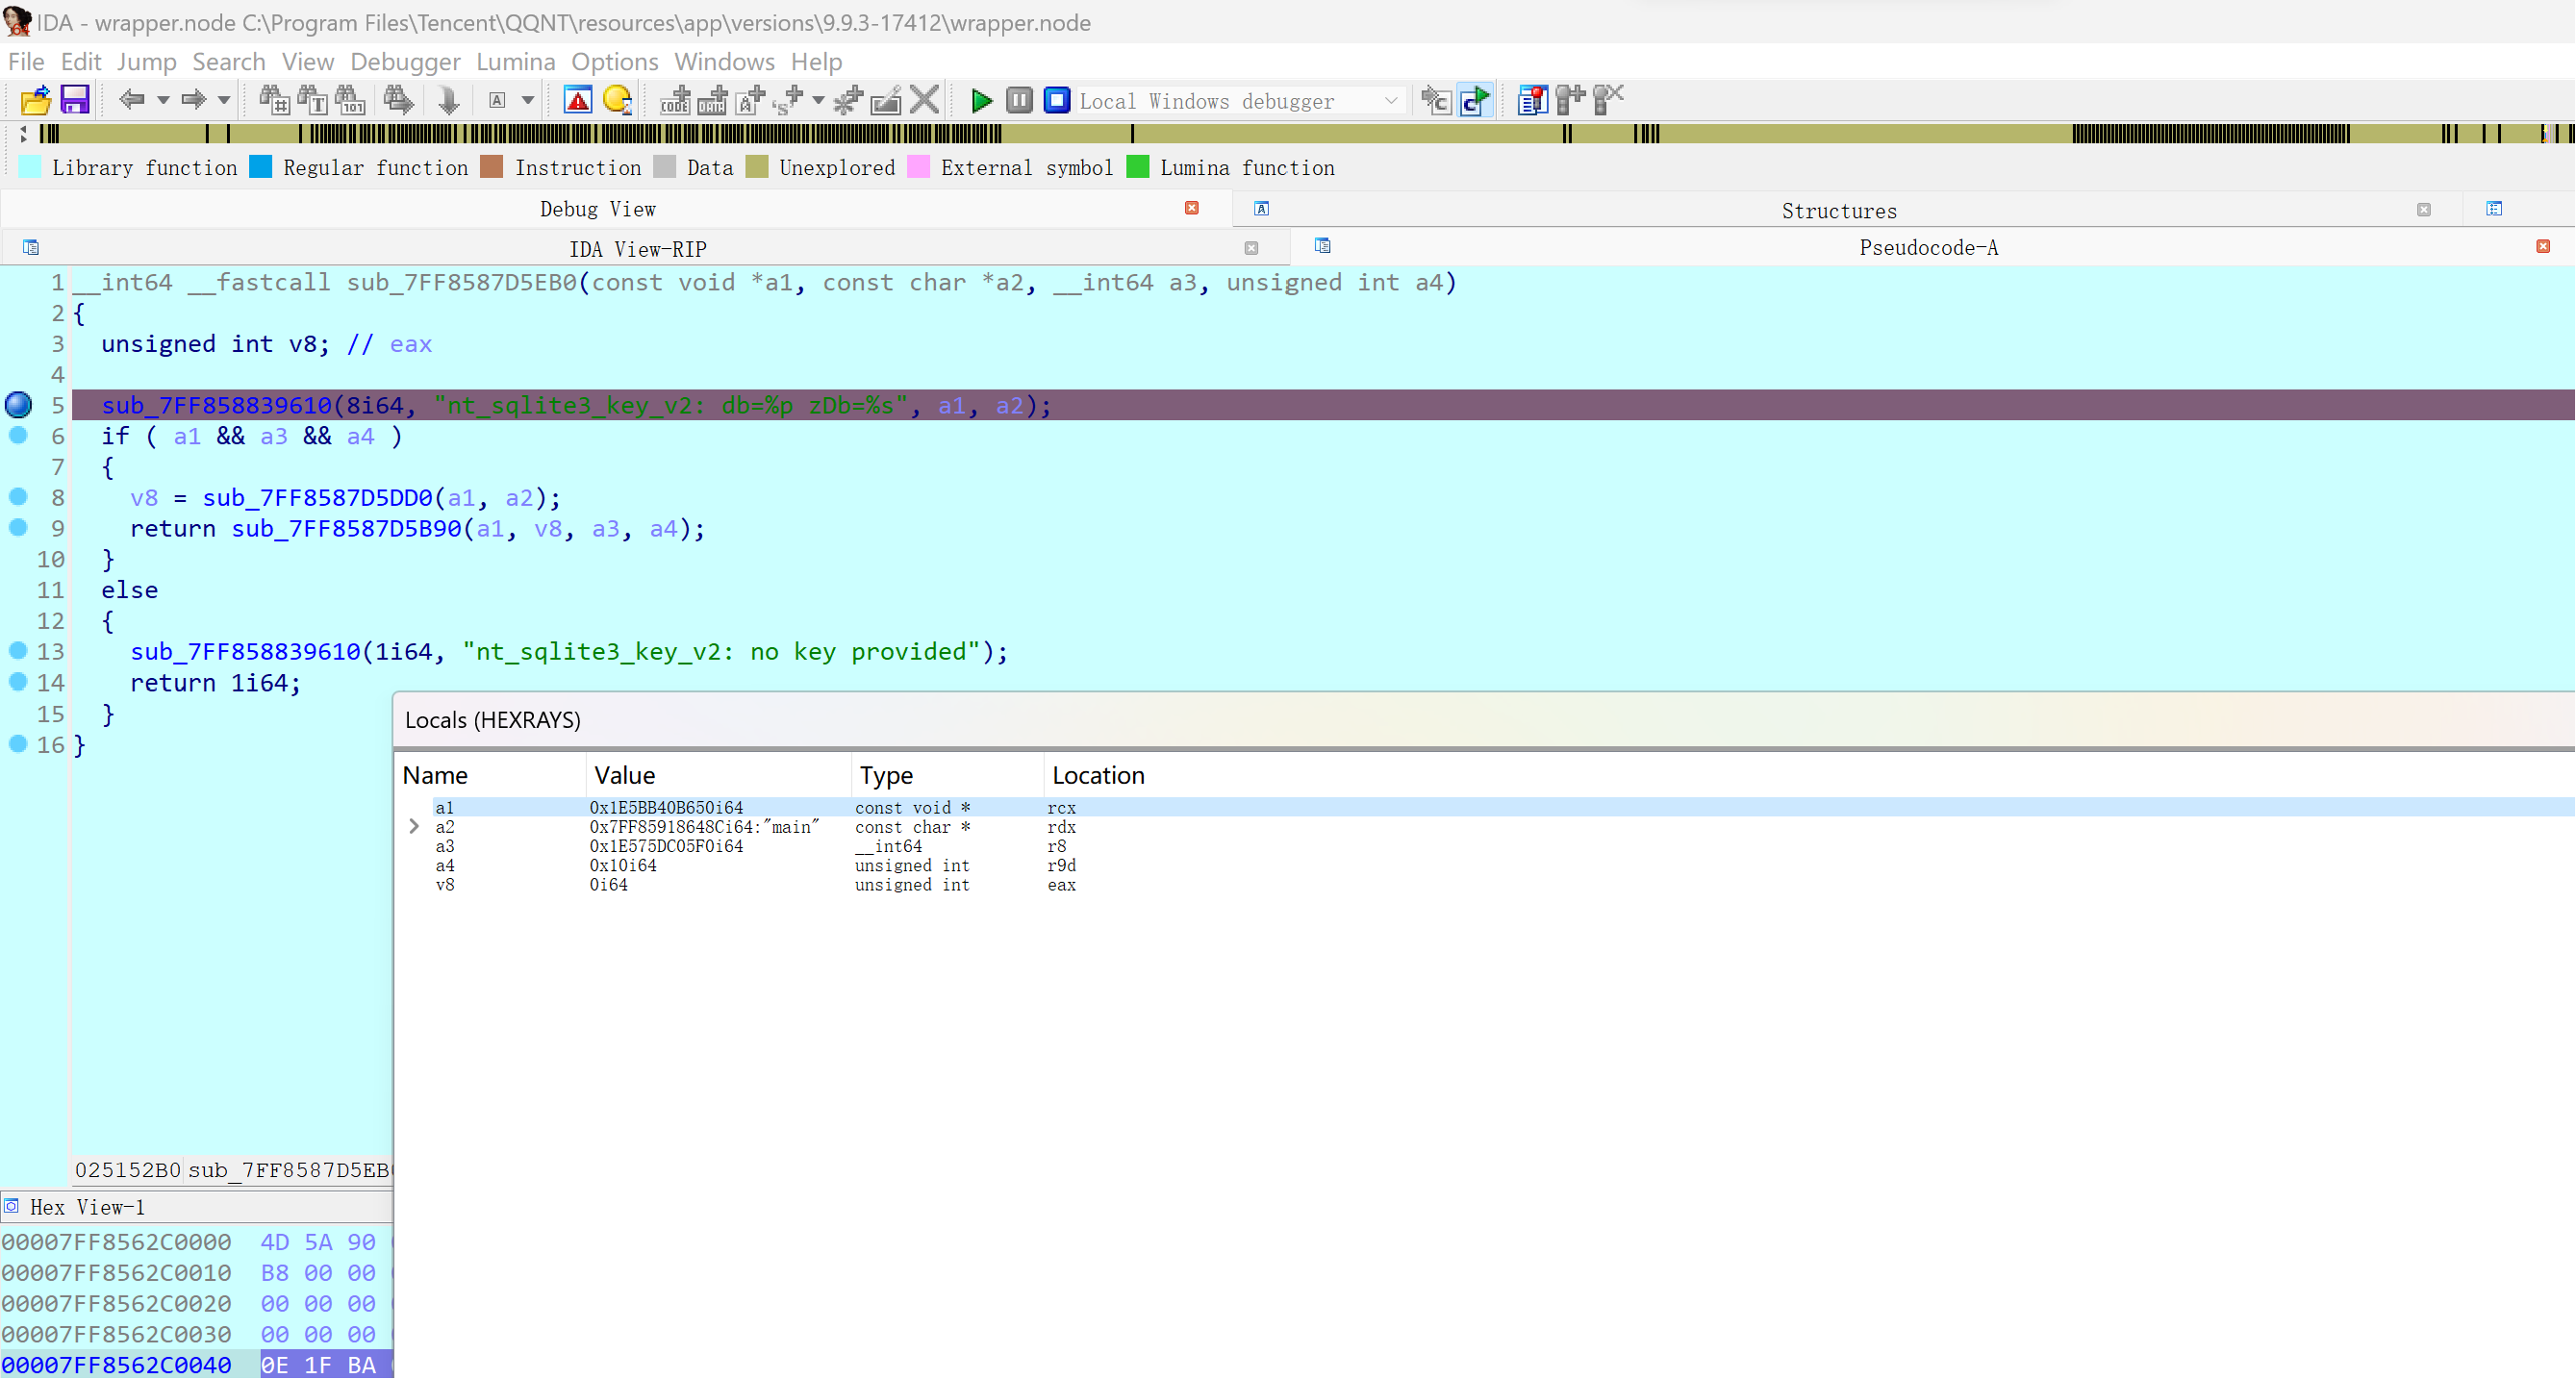Toggle breakpoint on line 5
Image resolution: width=2576 pixels, height=1379 pixels.
18,405
